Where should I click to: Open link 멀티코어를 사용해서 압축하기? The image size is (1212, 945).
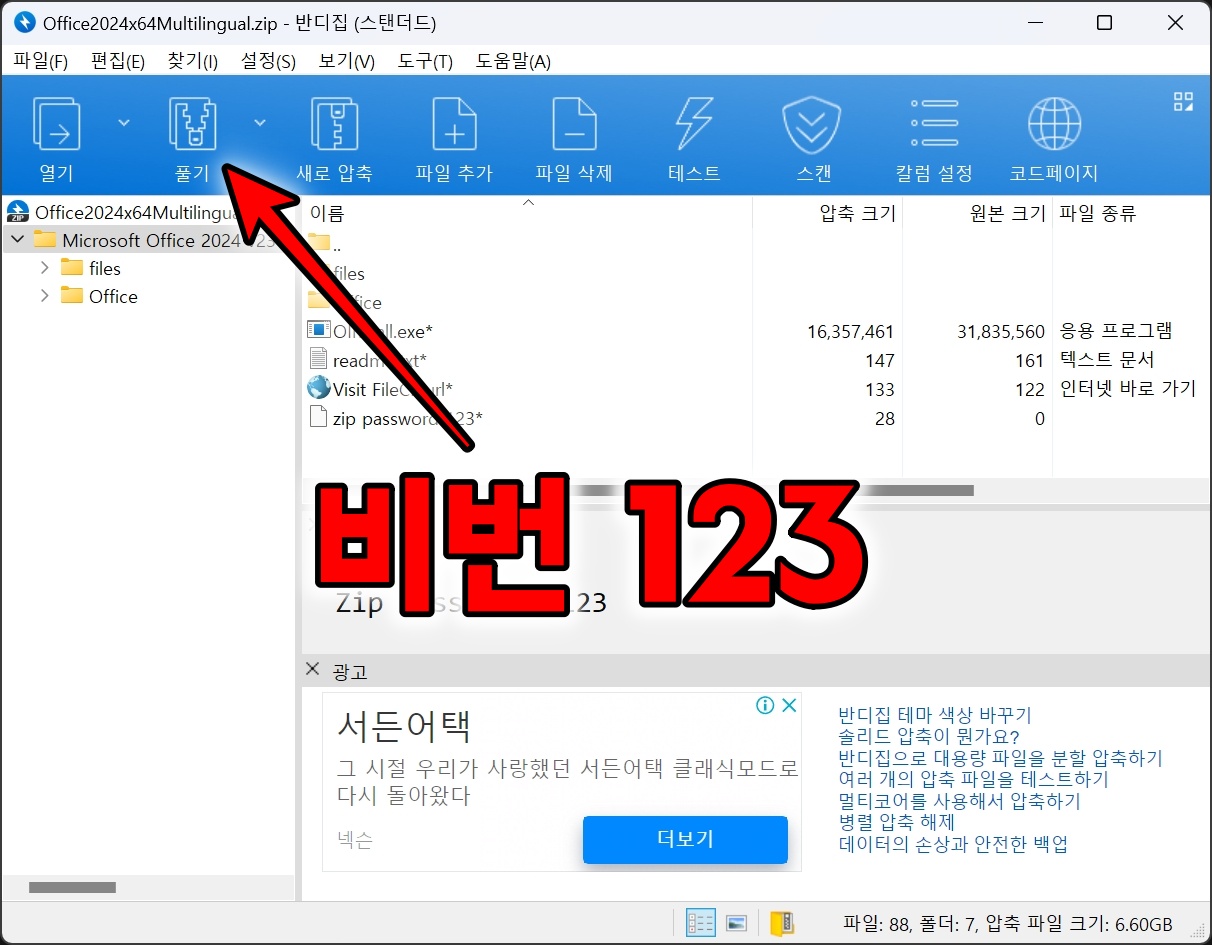pos(959,801)
